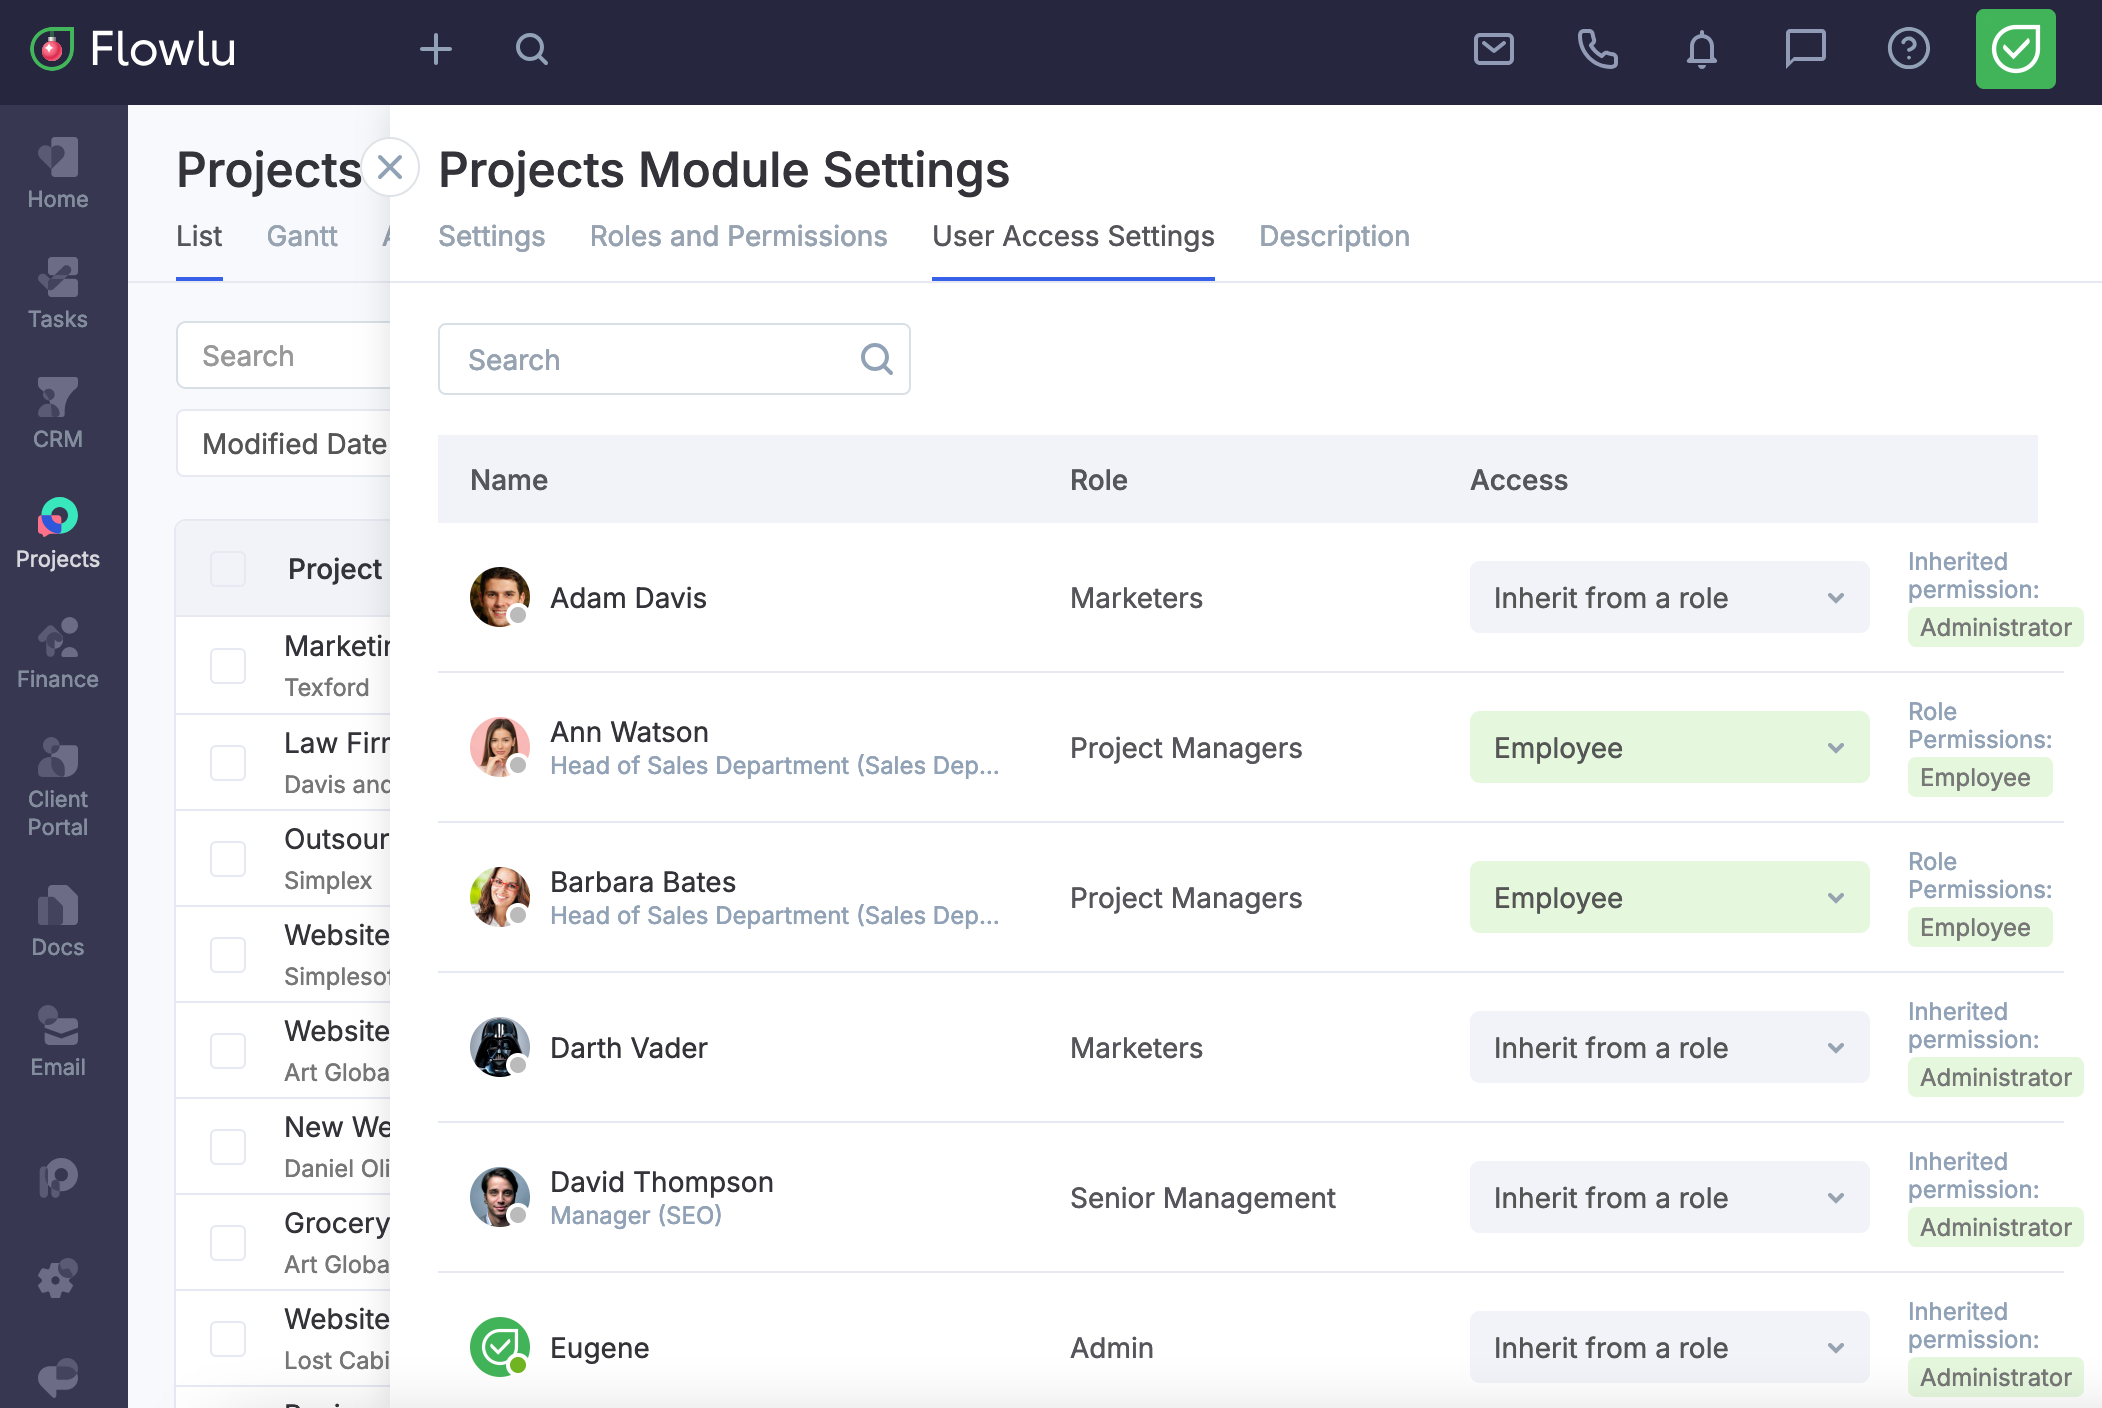Click the help question mark icon
This screenshot has width=2102, height=1408.
click(x=1908, y=49)
